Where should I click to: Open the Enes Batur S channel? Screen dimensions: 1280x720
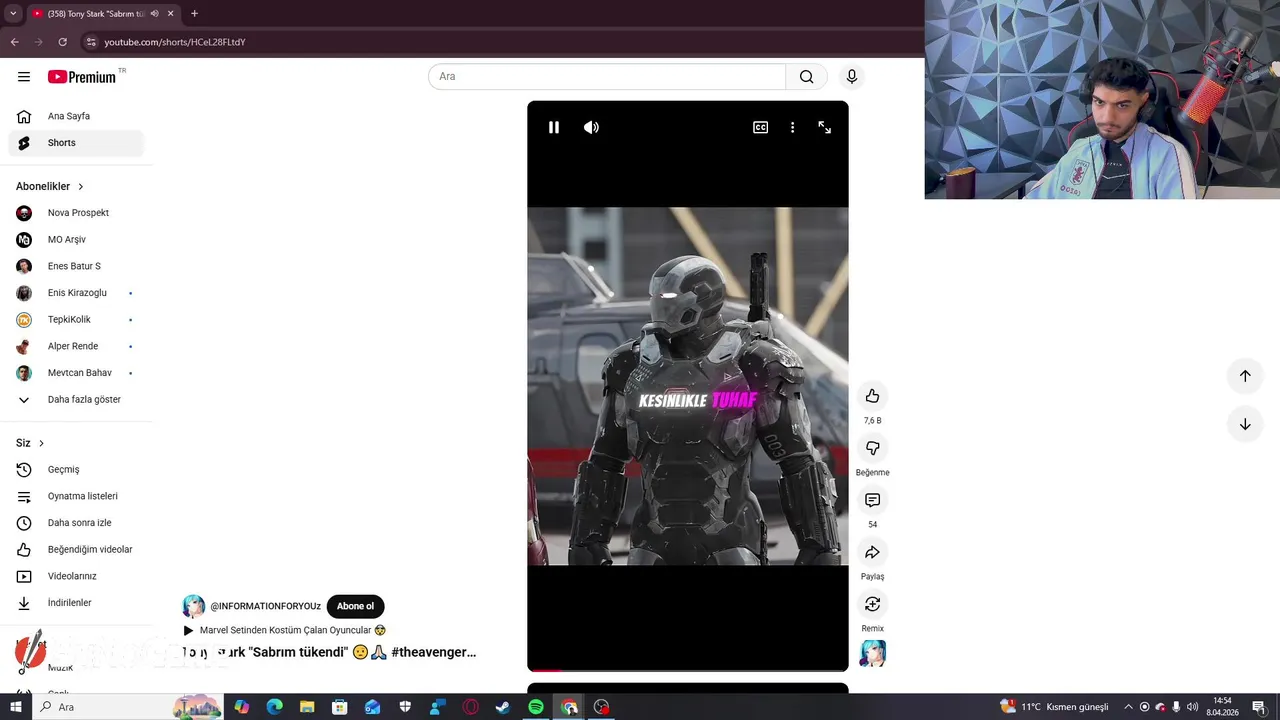[x=76, y=266]
